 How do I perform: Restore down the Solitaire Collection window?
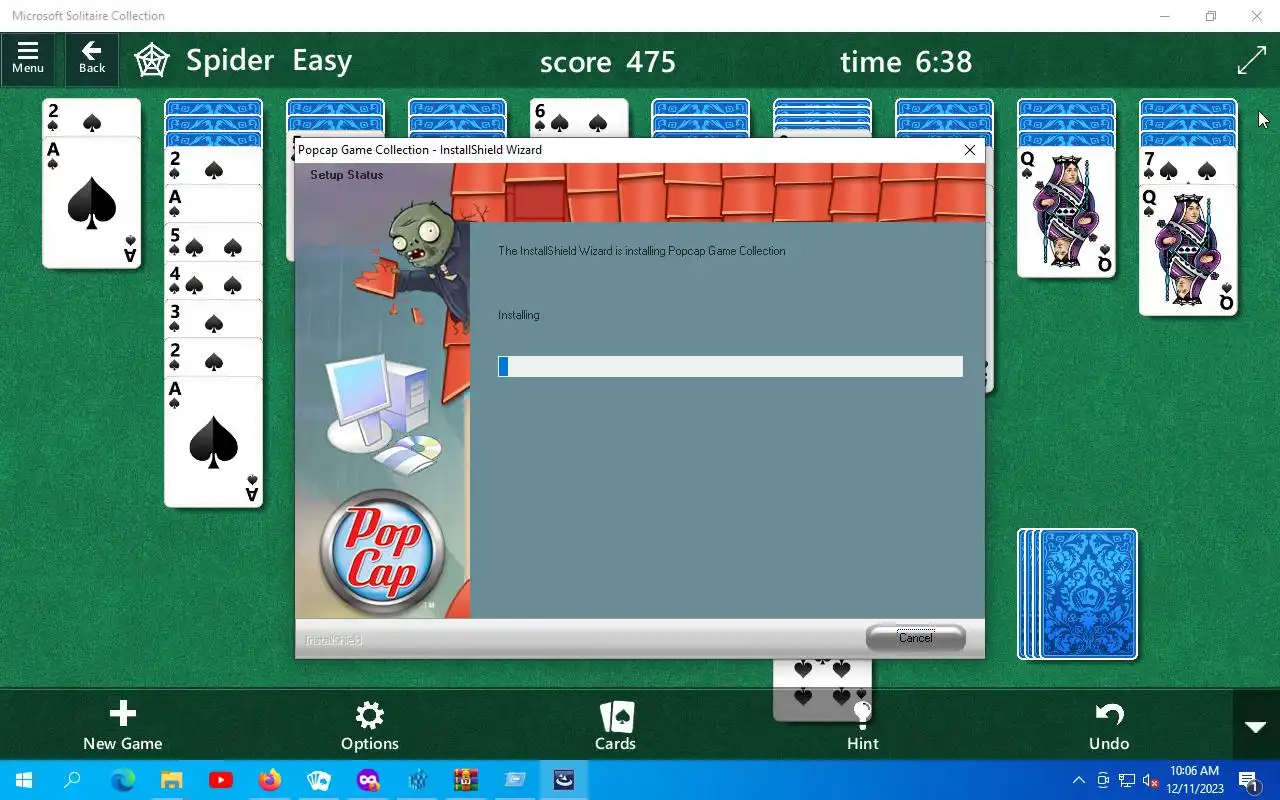pyautogui.click(x=1210, y=16)
